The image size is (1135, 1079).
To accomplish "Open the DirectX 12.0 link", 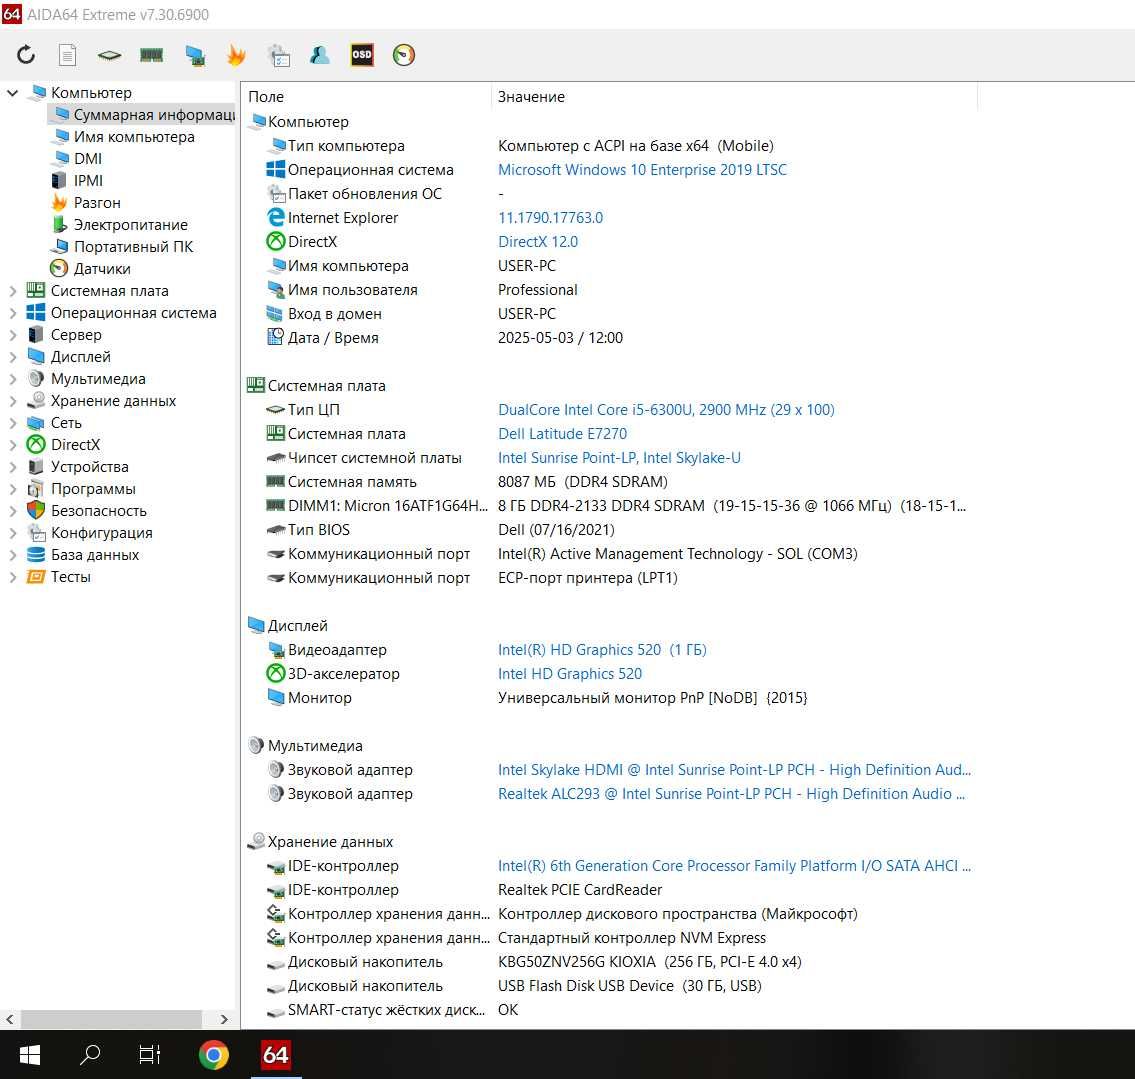I will [538, 242].
